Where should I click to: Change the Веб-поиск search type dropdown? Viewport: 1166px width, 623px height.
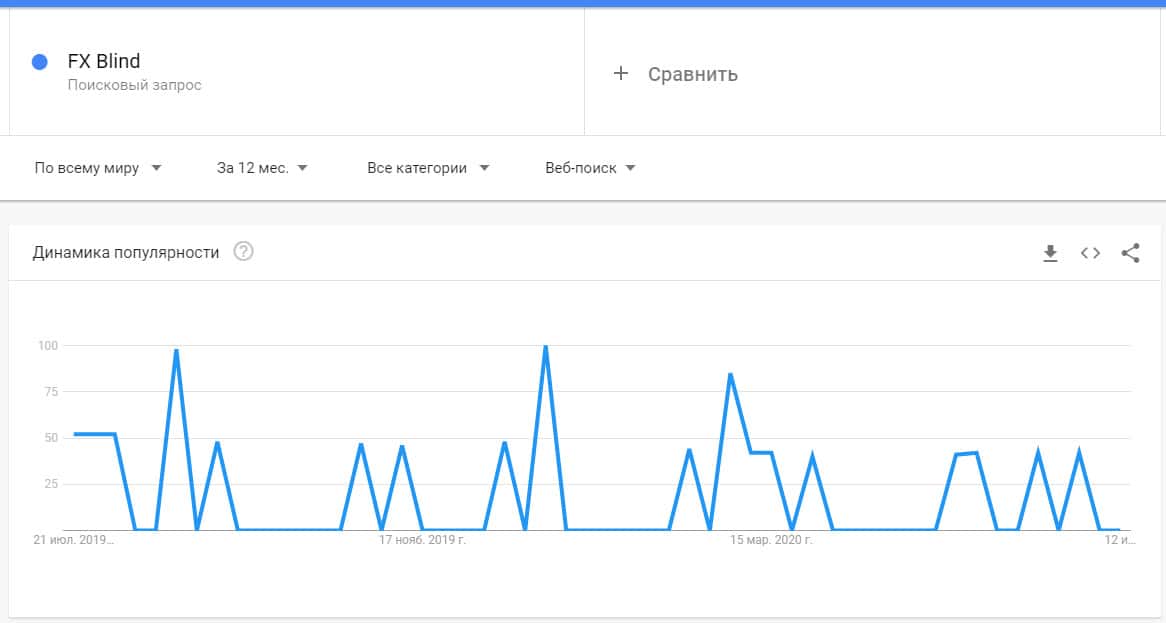pyautogui.click(x=590, y=168)
